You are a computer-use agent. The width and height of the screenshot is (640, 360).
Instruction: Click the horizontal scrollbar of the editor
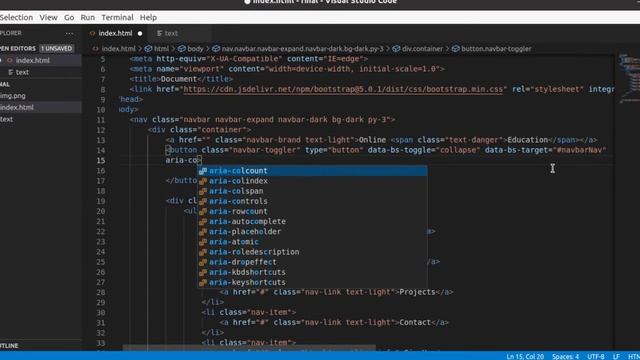coord(249,349)
